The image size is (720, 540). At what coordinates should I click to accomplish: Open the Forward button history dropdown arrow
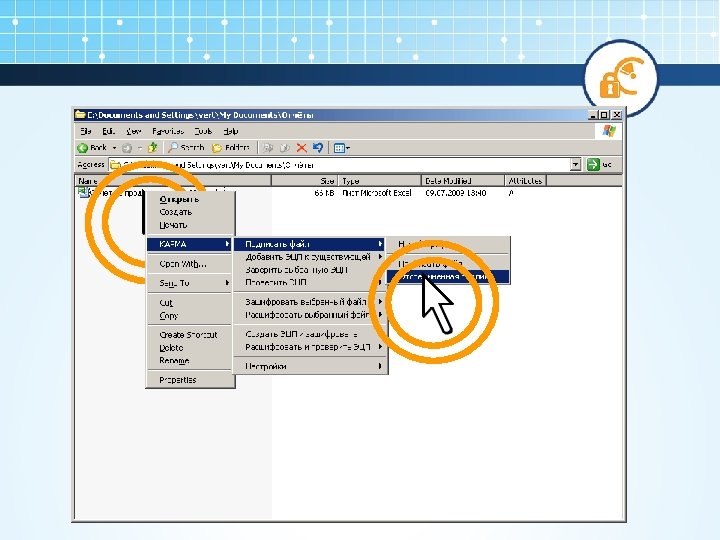140,148
